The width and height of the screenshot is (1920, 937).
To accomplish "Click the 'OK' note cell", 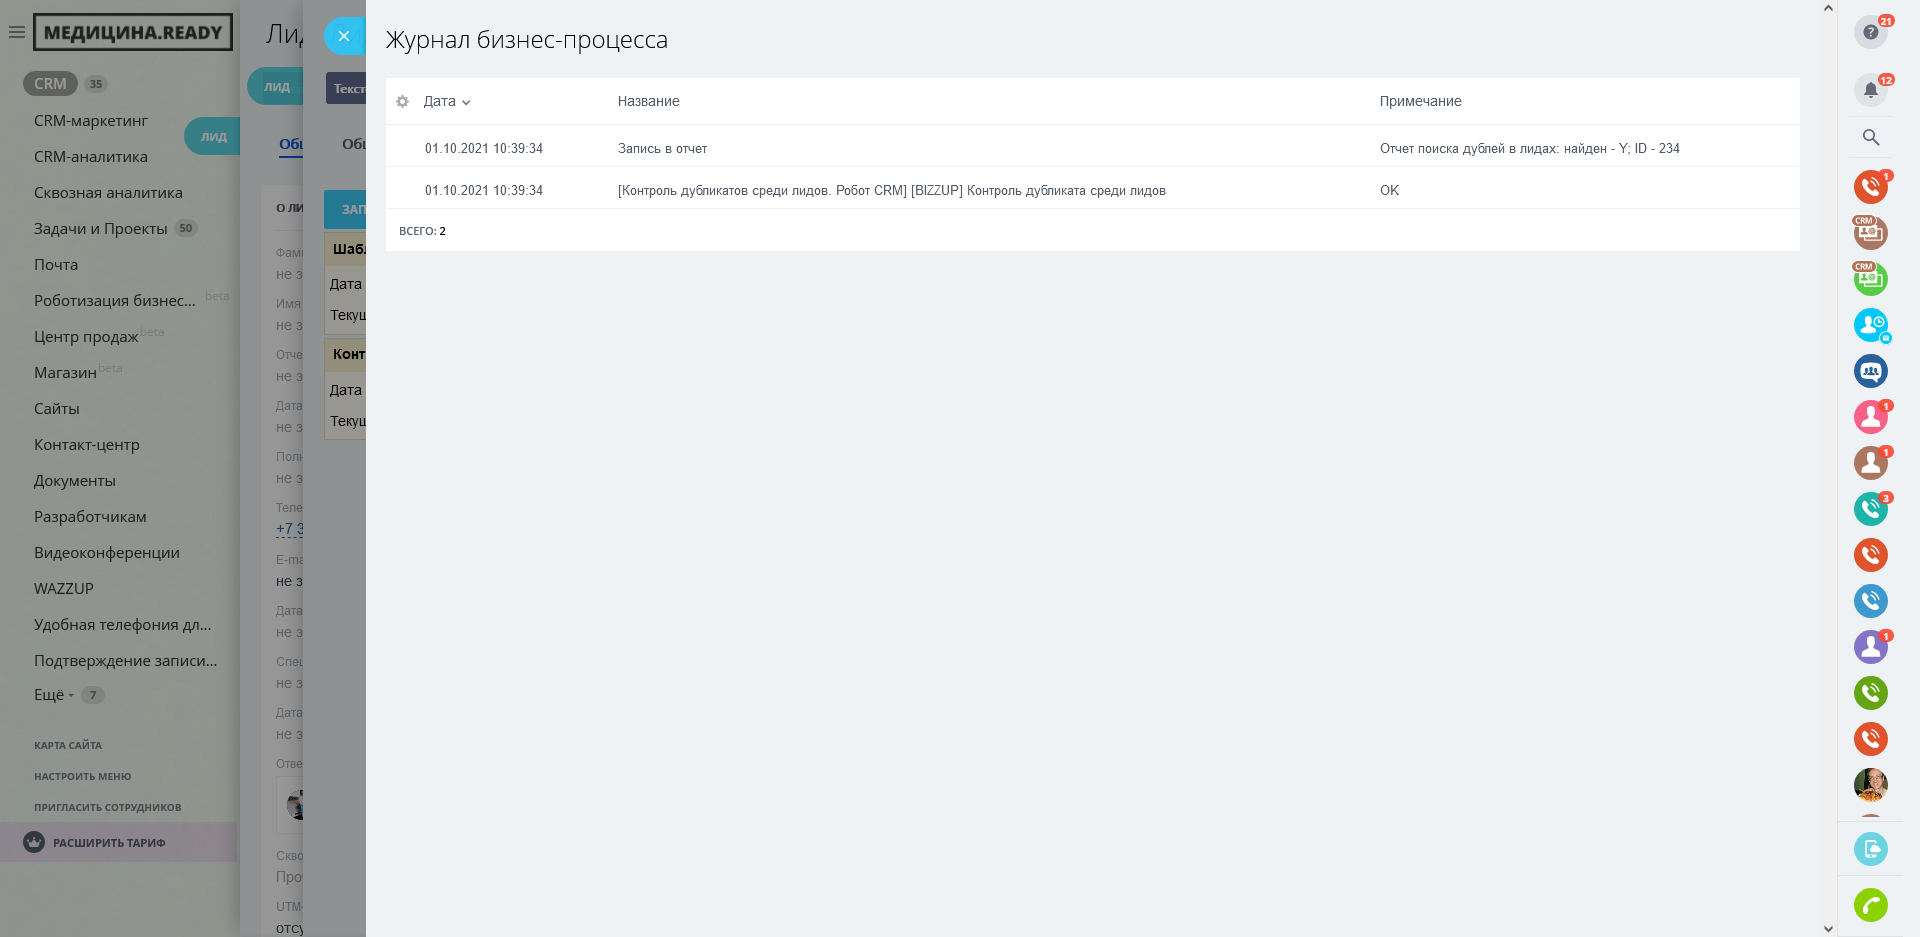I will click(x=1389, y=190).
